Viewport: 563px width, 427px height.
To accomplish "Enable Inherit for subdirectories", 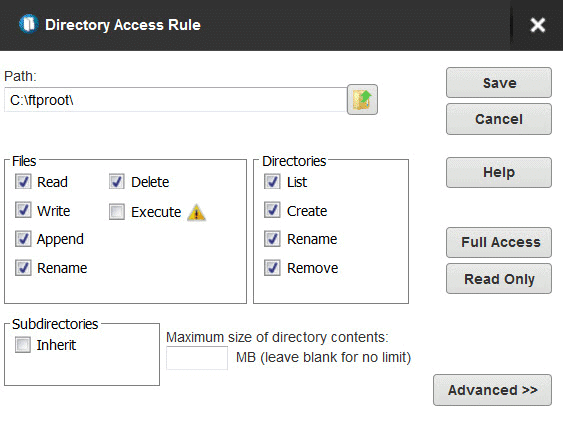I will click(x=23, y=345).
